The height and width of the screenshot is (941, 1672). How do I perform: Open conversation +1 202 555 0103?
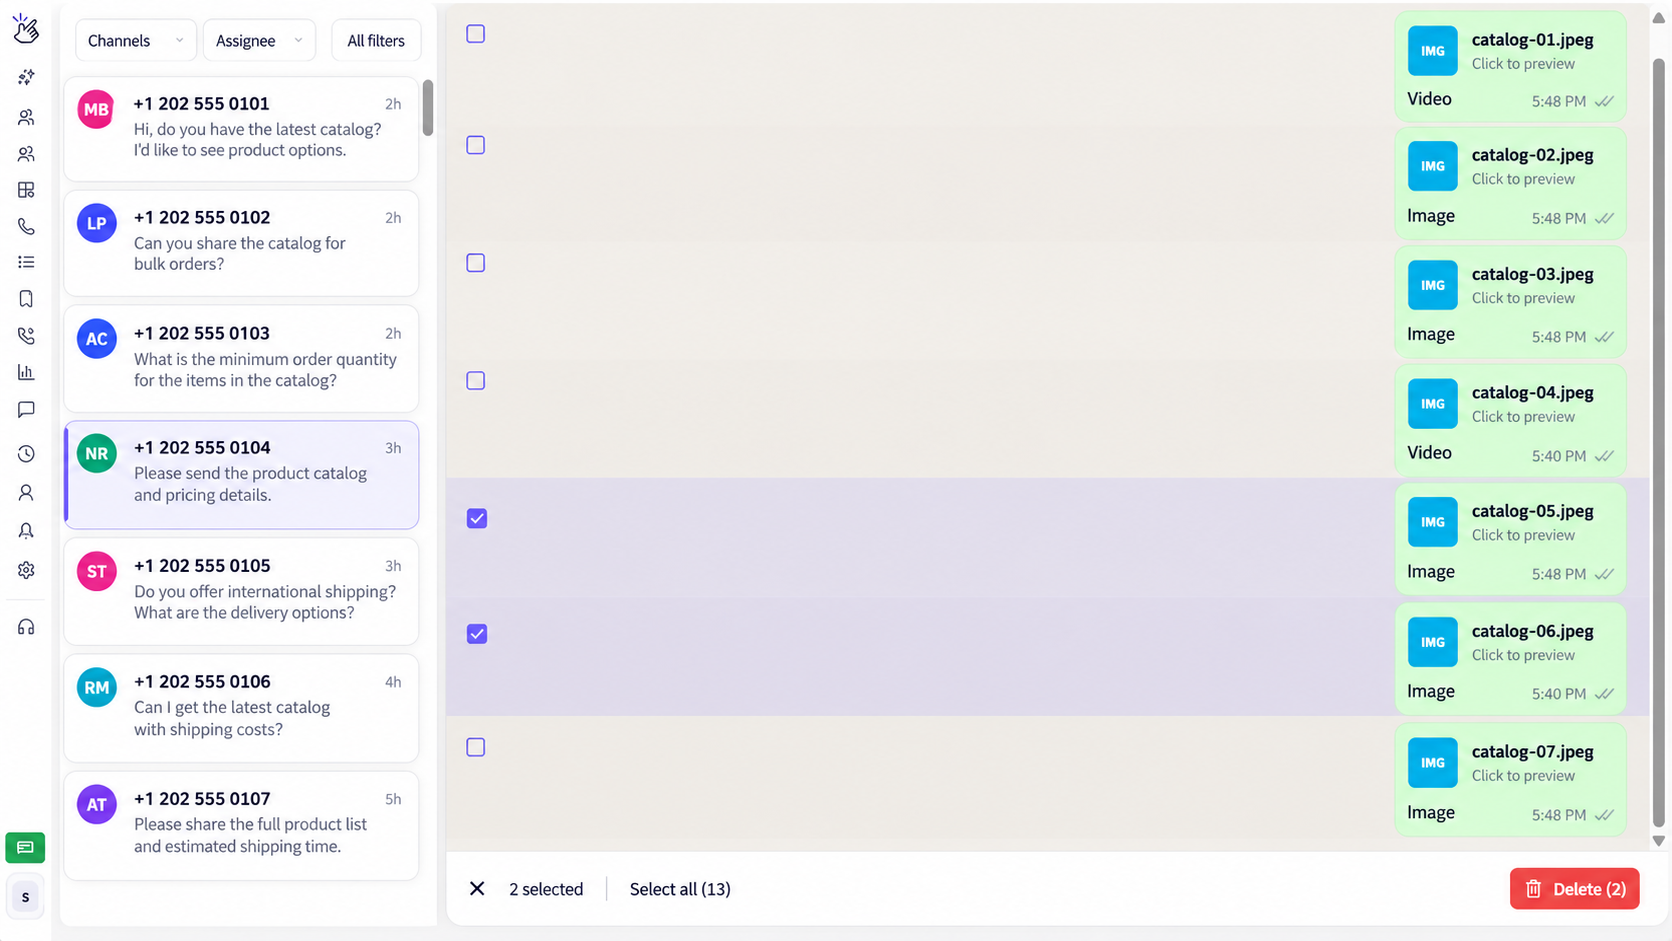pyautogui.click(x=241, y=358)
